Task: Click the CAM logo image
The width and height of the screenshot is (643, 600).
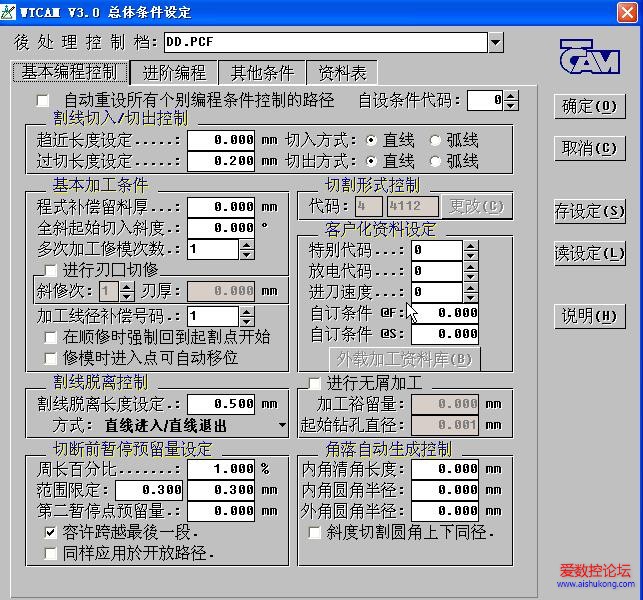Action: point(590,57)
